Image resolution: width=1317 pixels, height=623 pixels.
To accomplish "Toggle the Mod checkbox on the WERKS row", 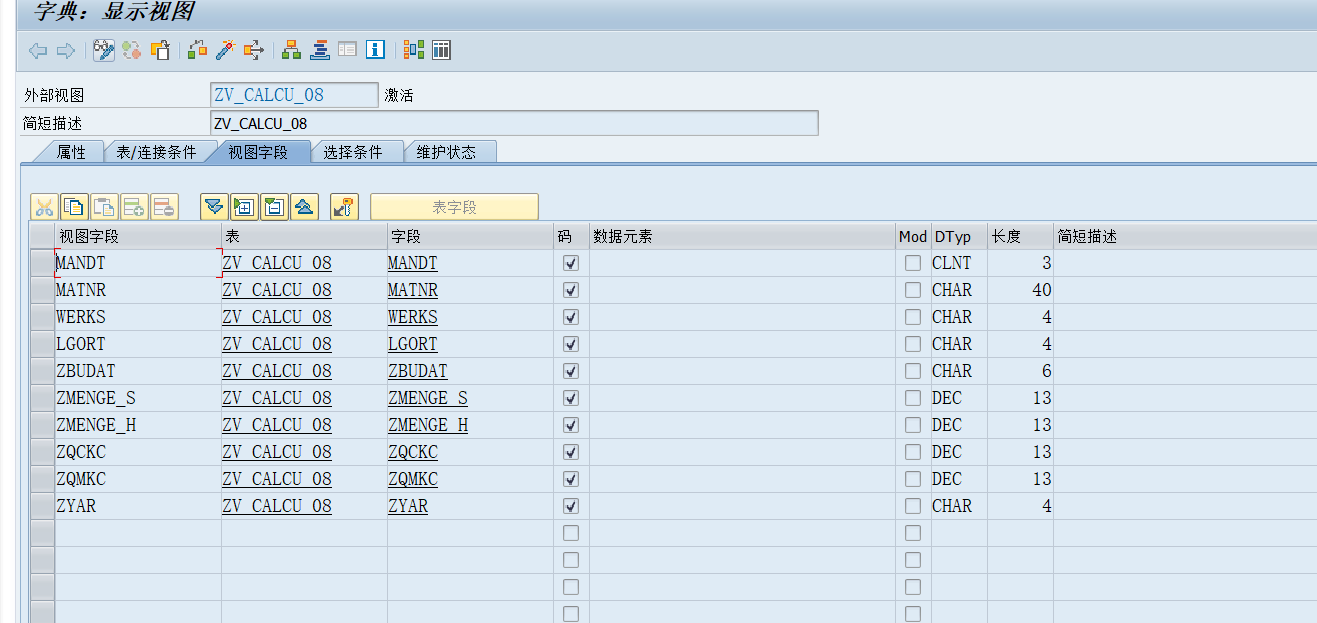I will point(912,316).
